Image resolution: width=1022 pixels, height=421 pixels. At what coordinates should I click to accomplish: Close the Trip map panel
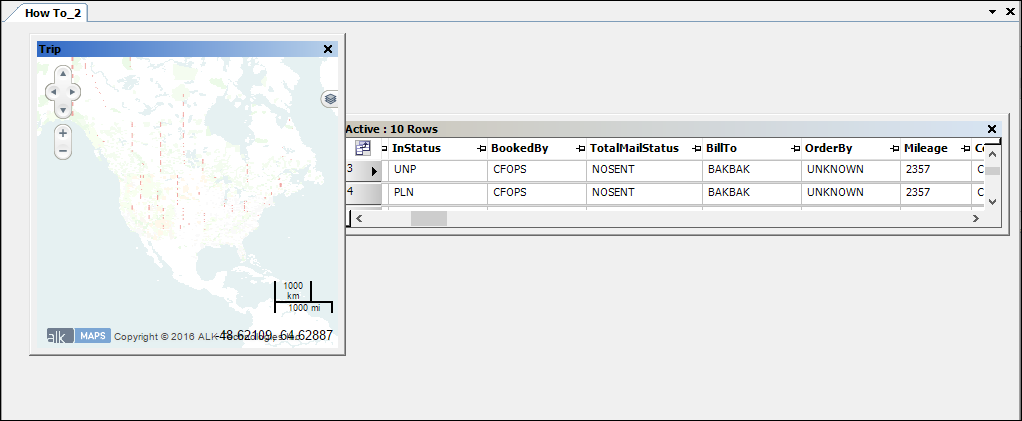[328, 49]
